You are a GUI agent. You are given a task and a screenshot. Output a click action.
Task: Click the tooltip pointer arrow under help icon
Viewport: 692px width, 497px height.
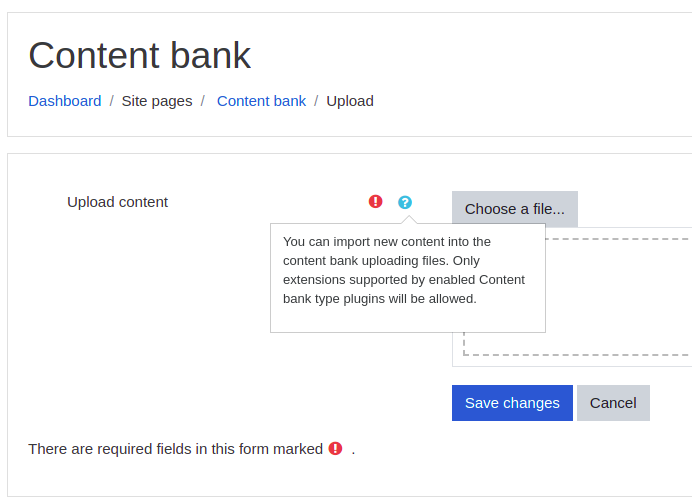pyautogui.click(x=409, y=220)
